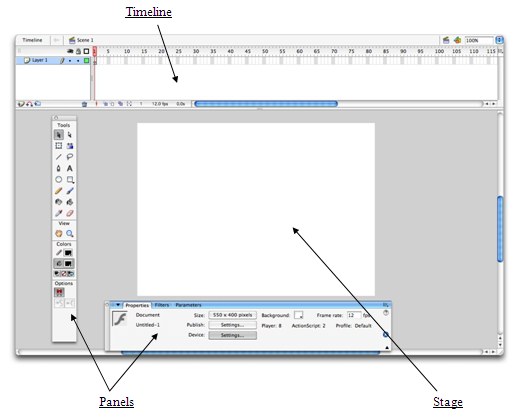Select the Paint Bucket tool
This screenshot has height=418, width=519.
coord(70,202)
